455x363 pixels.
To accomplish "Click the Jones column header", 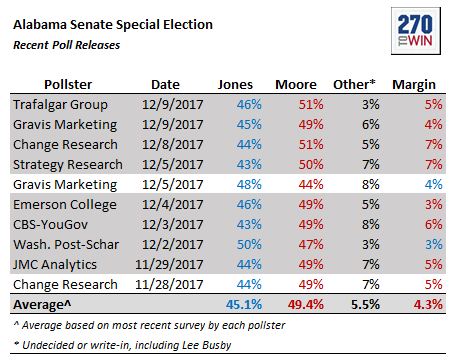I will [x=235, y=85].
